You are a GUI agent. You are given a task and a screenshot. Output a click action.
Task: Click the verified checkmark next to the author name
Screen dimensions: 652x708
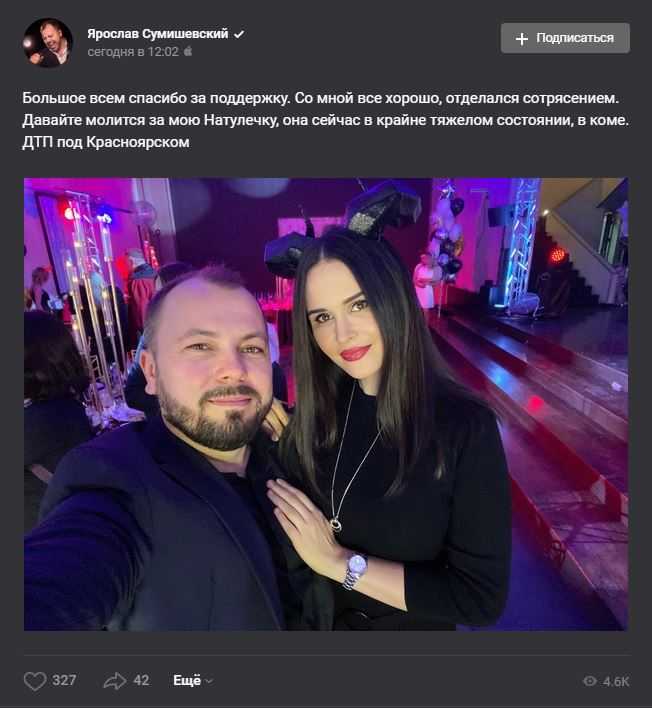(239, 34)
